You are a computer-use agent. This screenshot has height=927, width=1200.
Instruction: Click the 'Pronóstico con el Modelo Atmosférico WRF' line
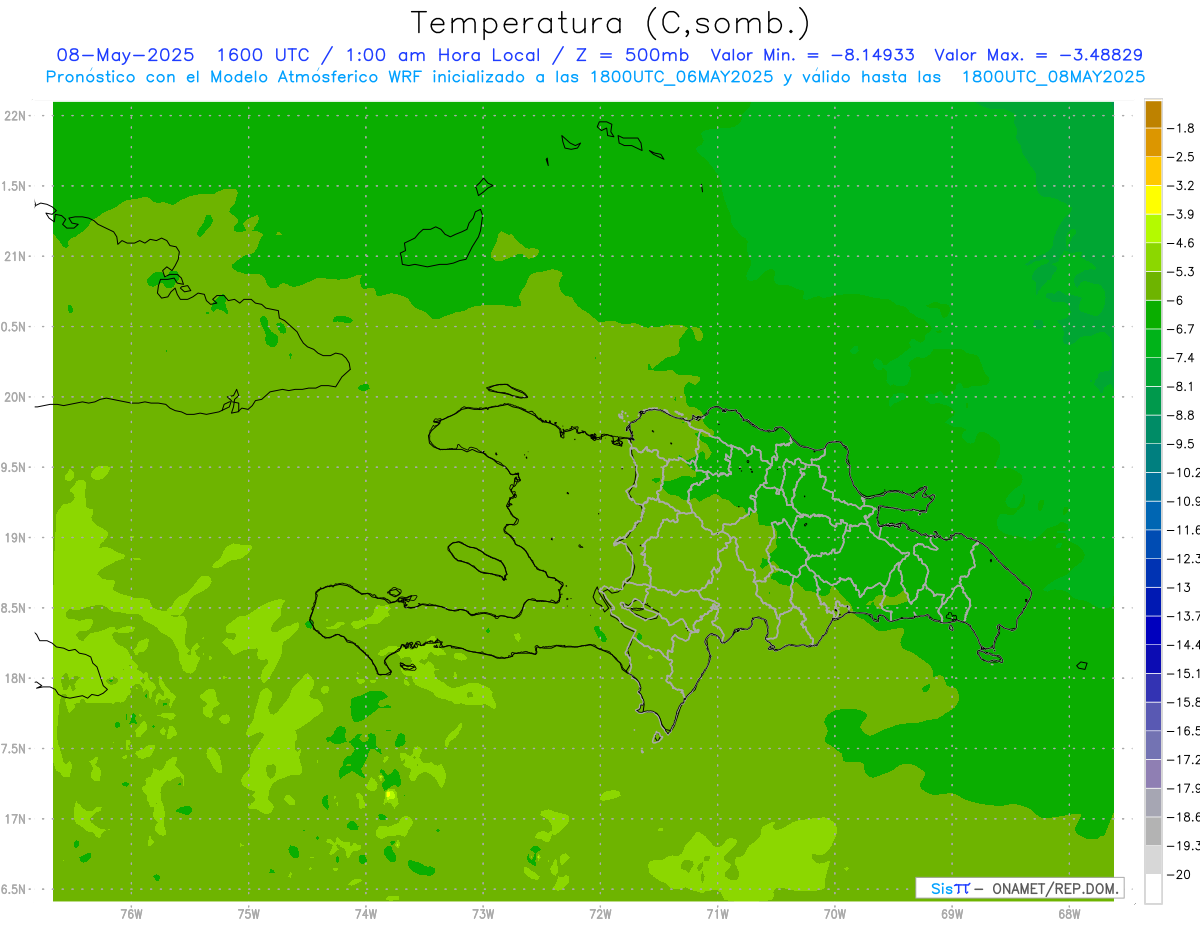tap(236, 77)
